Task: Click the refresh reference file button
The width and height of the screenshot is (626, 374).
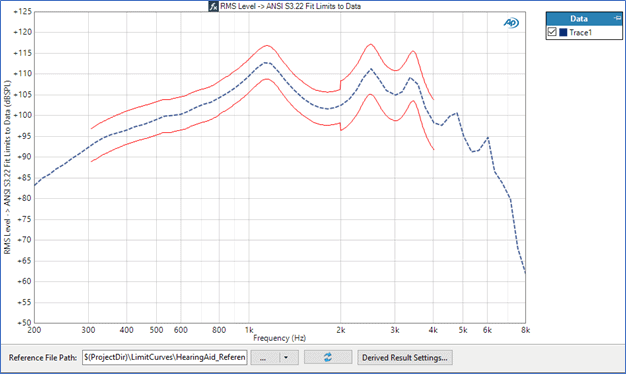Action: 328,357
